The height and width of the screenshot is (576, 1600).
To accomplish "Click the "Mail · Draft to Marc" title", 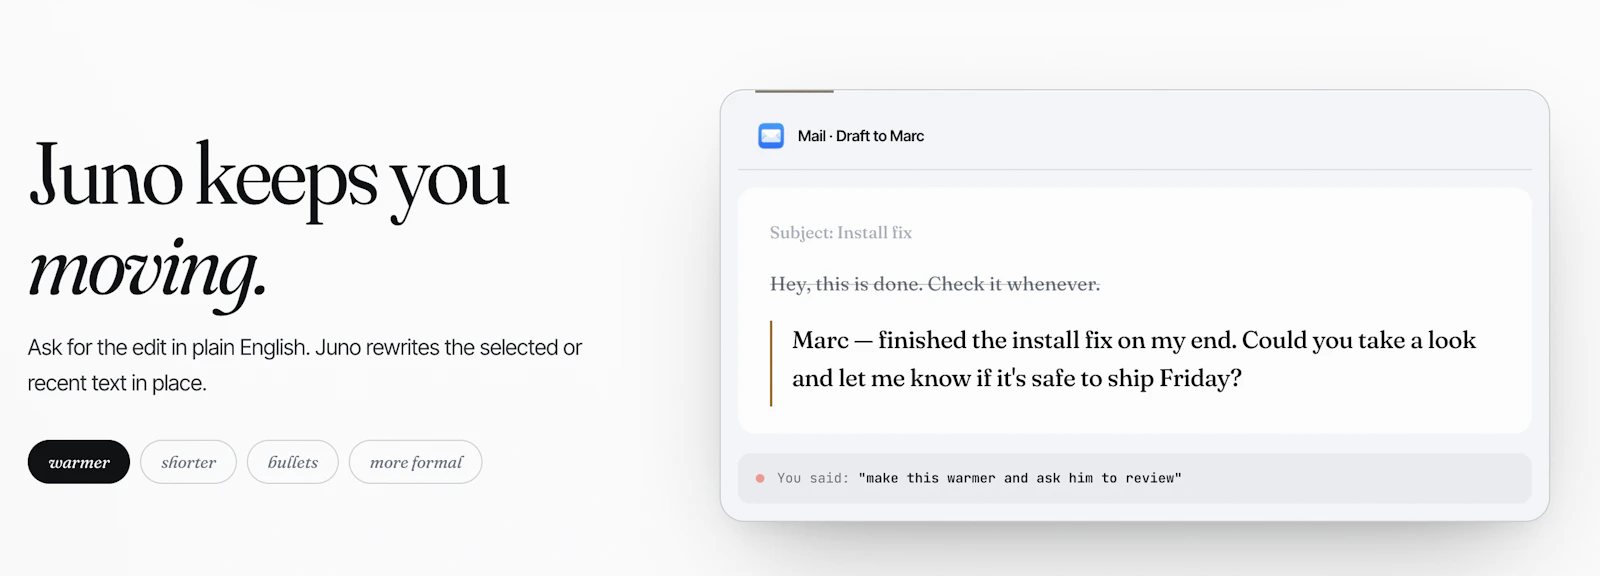I will coord(861,136).
